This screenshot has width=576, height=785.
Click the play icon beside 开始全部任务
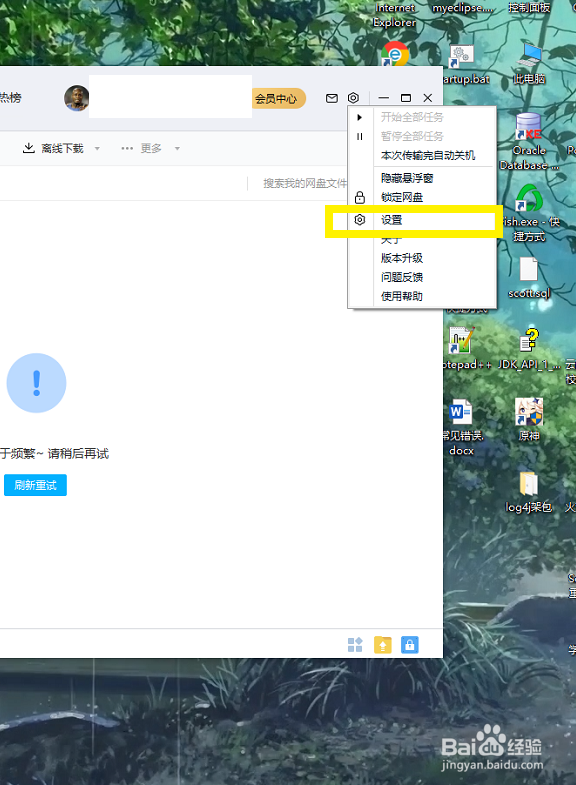tap(359, 117)
